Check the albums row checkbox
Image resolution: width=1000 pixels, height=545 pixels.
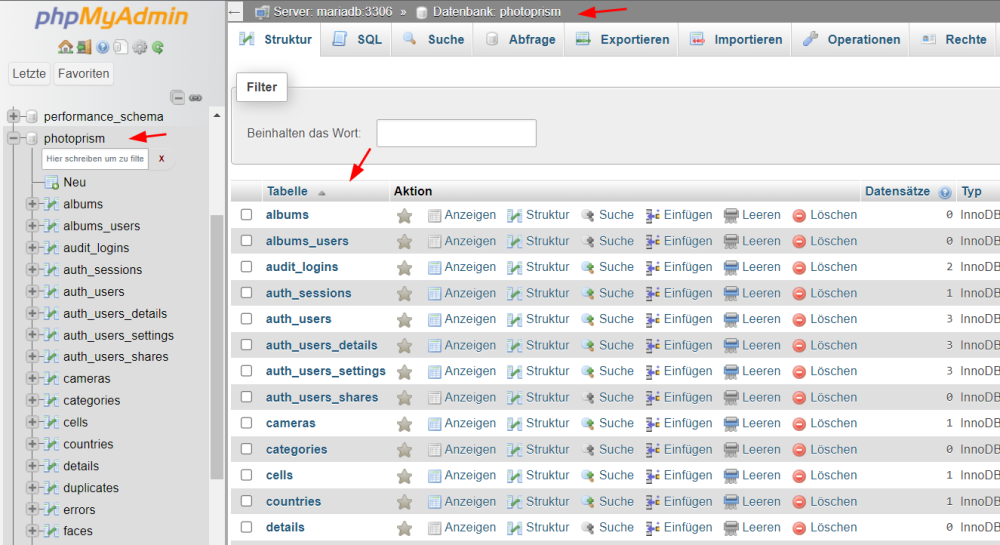[246, 215]
